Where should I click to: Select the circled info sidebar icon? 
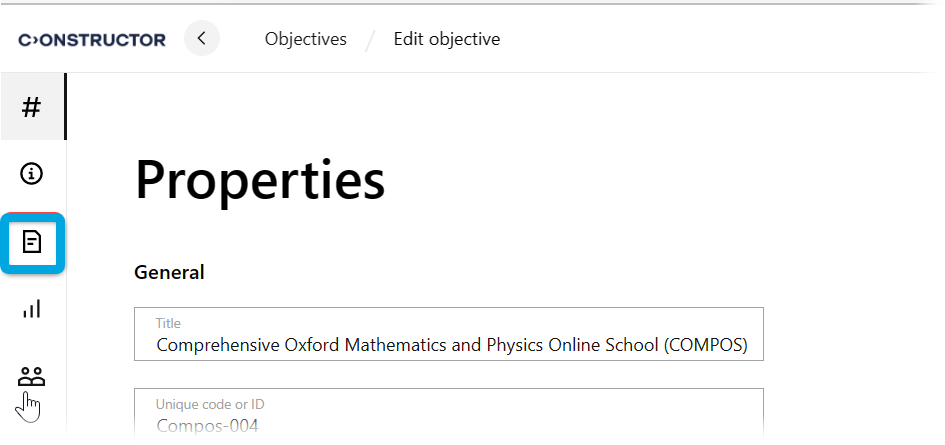[x=32, y=174]
